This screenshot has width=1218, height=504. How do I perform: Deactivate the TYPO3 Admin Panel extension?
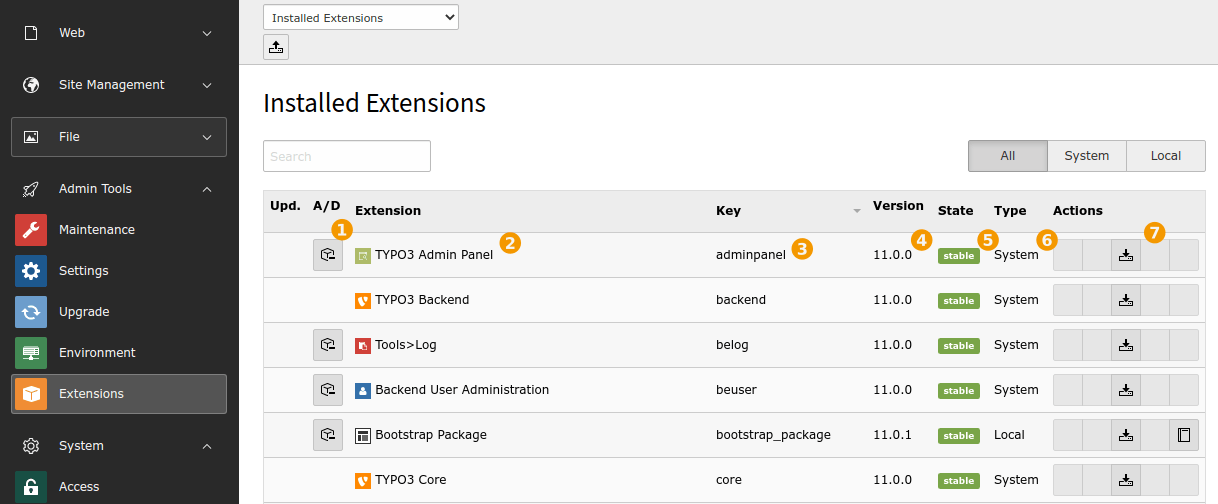(x=328, y=255)
